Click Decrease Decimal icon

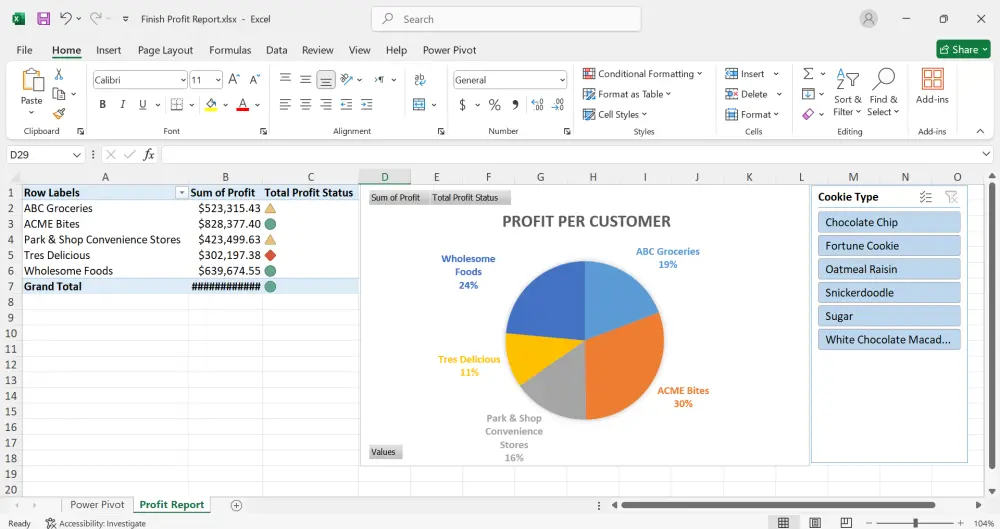pyautogui.click(x=558, y=105)
